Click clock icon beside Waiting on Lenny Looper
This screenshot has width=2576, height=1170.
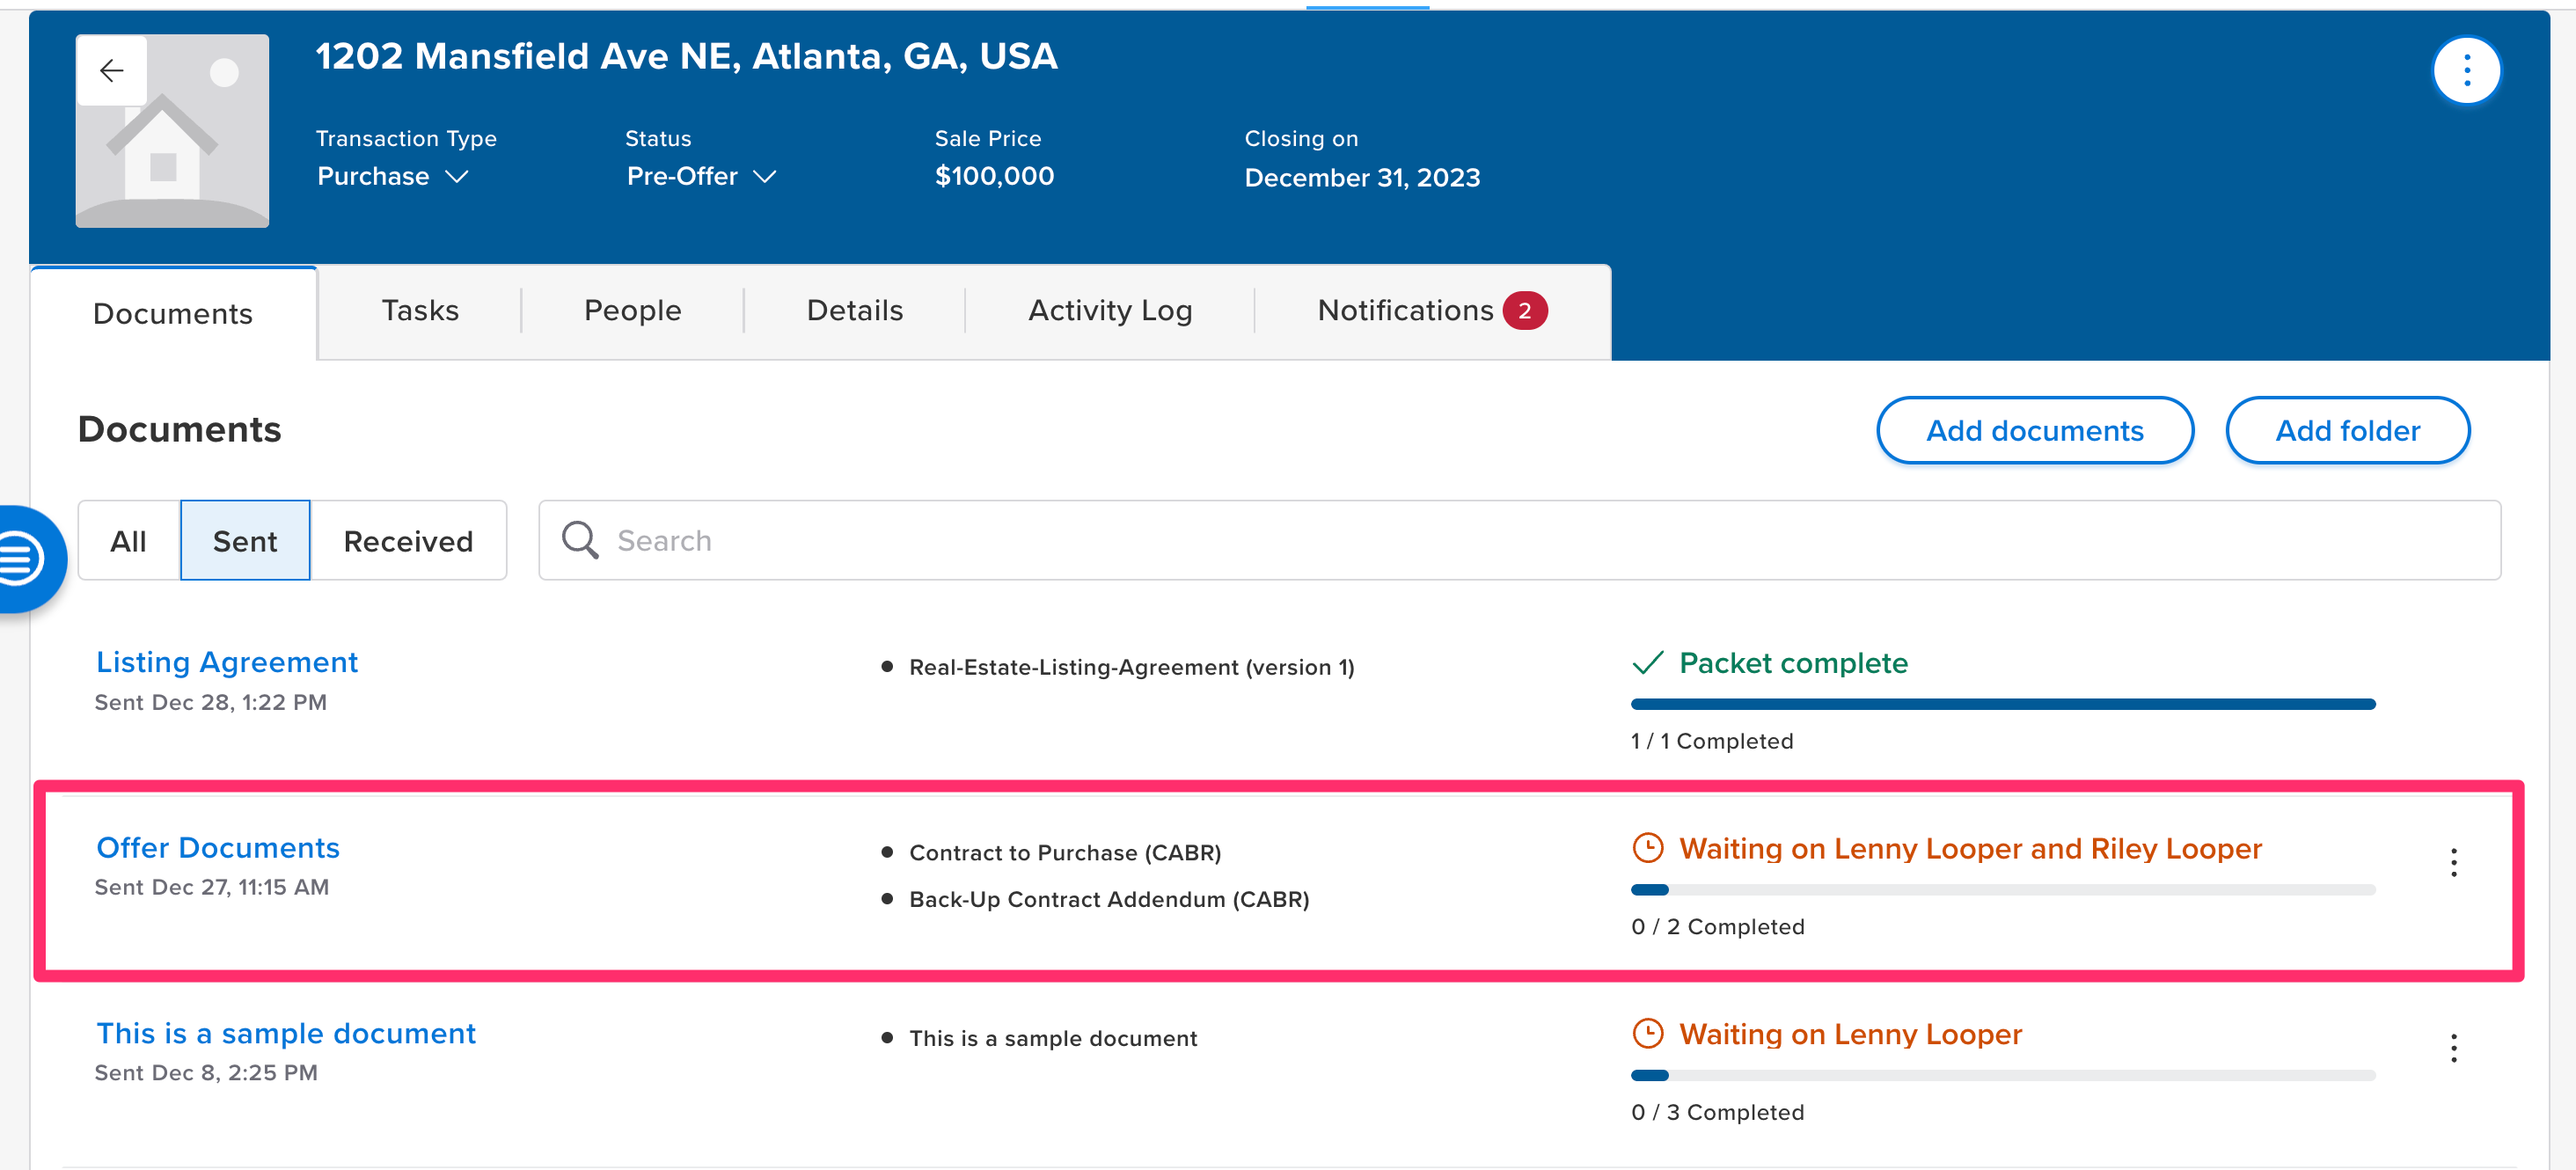click(x=1647, y=1033)
